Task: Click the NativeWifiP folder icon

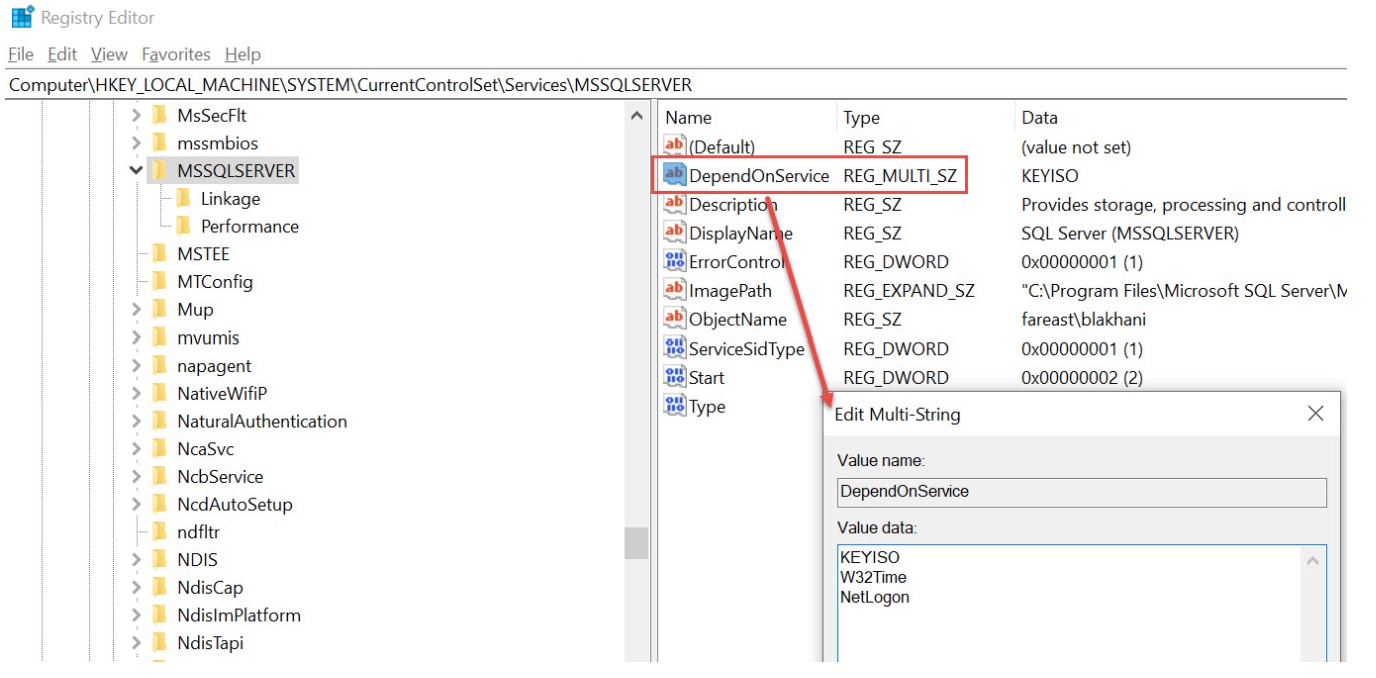Action: tap(158, 393)
